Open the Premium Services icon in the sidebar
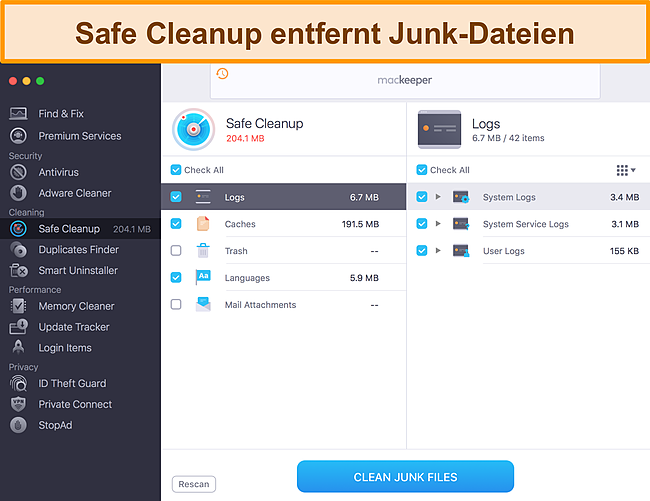Screen dimensions: 650x501 click(18, 136)
